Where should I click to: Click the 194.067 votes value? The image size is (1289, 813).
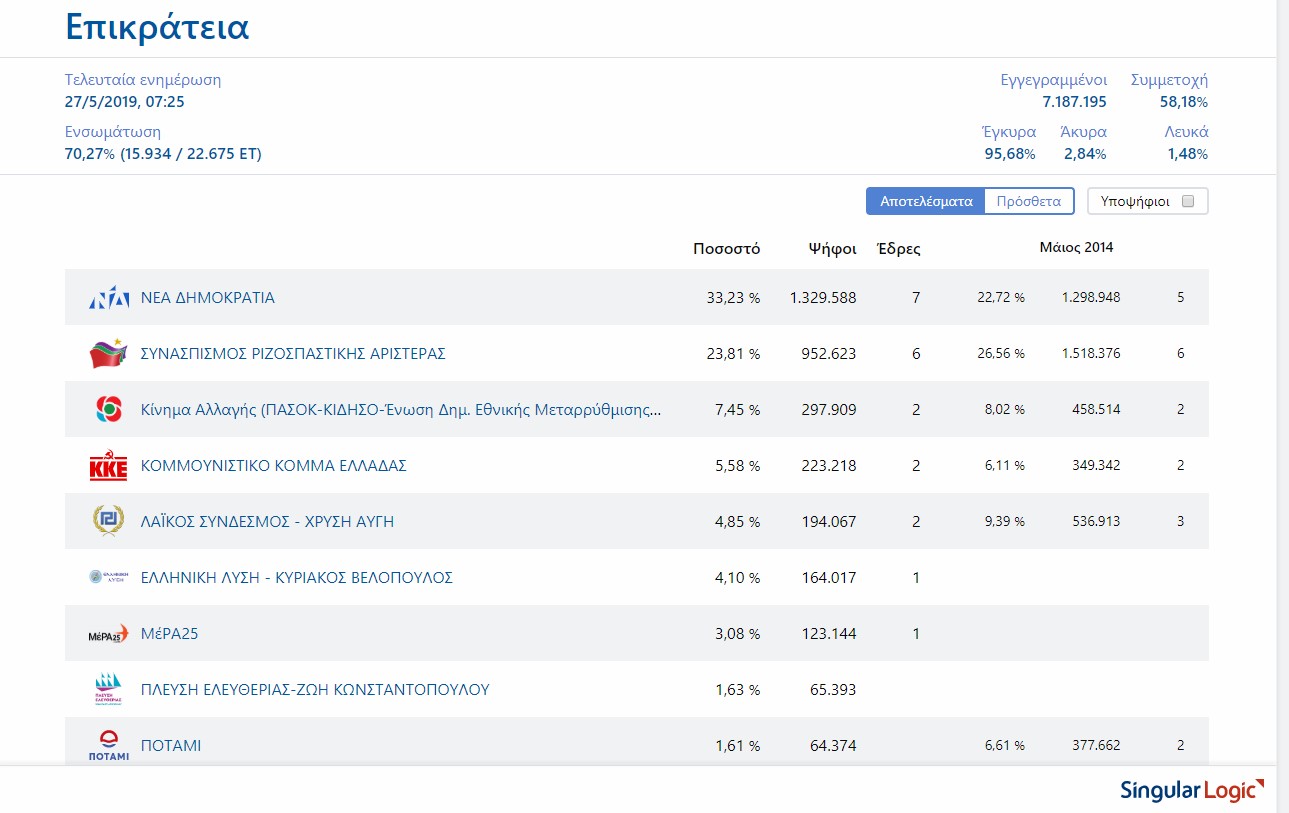pos(829,522)
